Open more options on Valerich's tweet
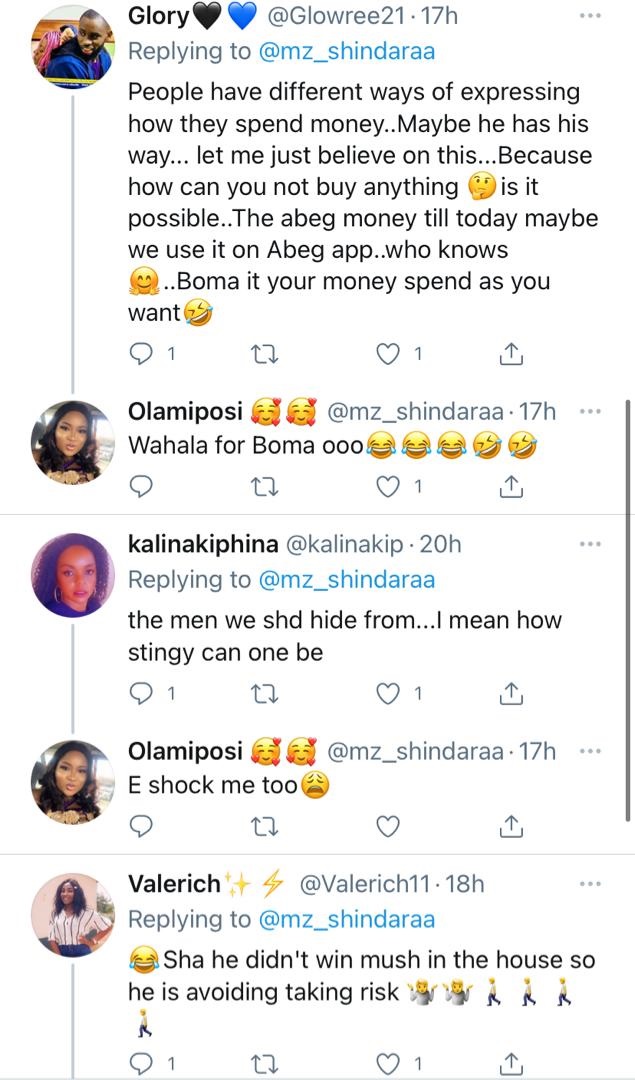Viewport: 635px width, 1080px height. click(x=591, y=884)
